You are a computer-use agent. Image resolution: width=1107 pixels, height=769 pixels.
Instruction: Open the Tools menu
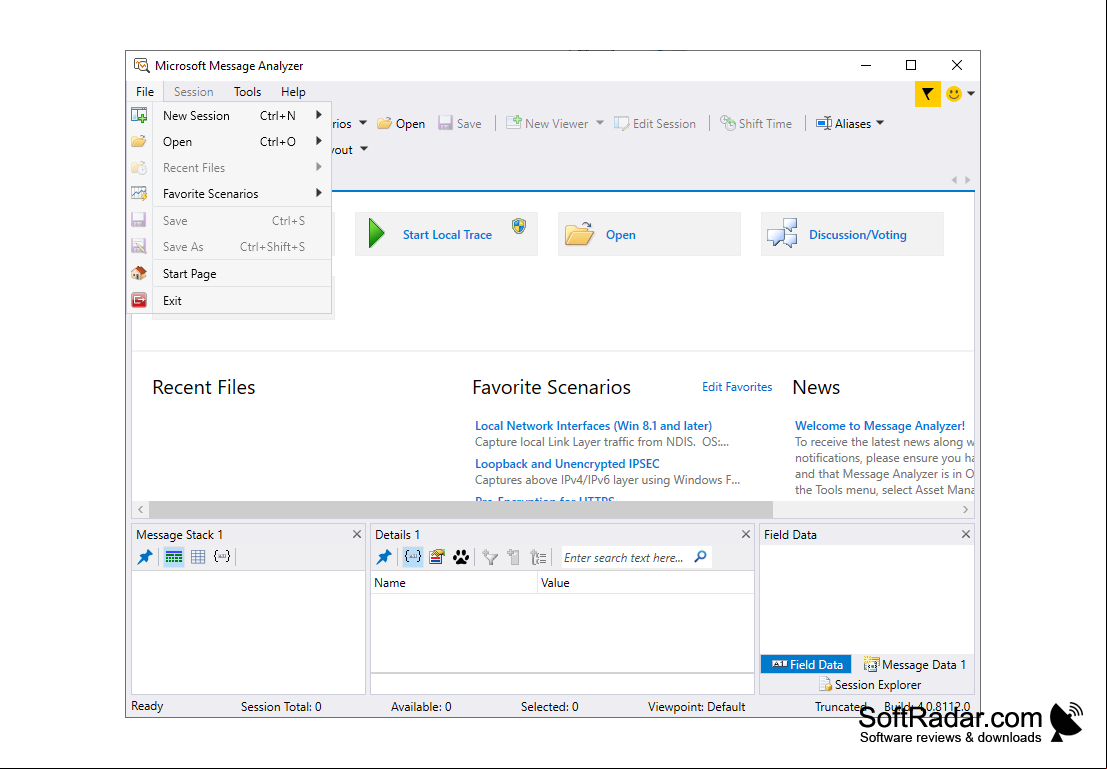[x=247, y=92]
